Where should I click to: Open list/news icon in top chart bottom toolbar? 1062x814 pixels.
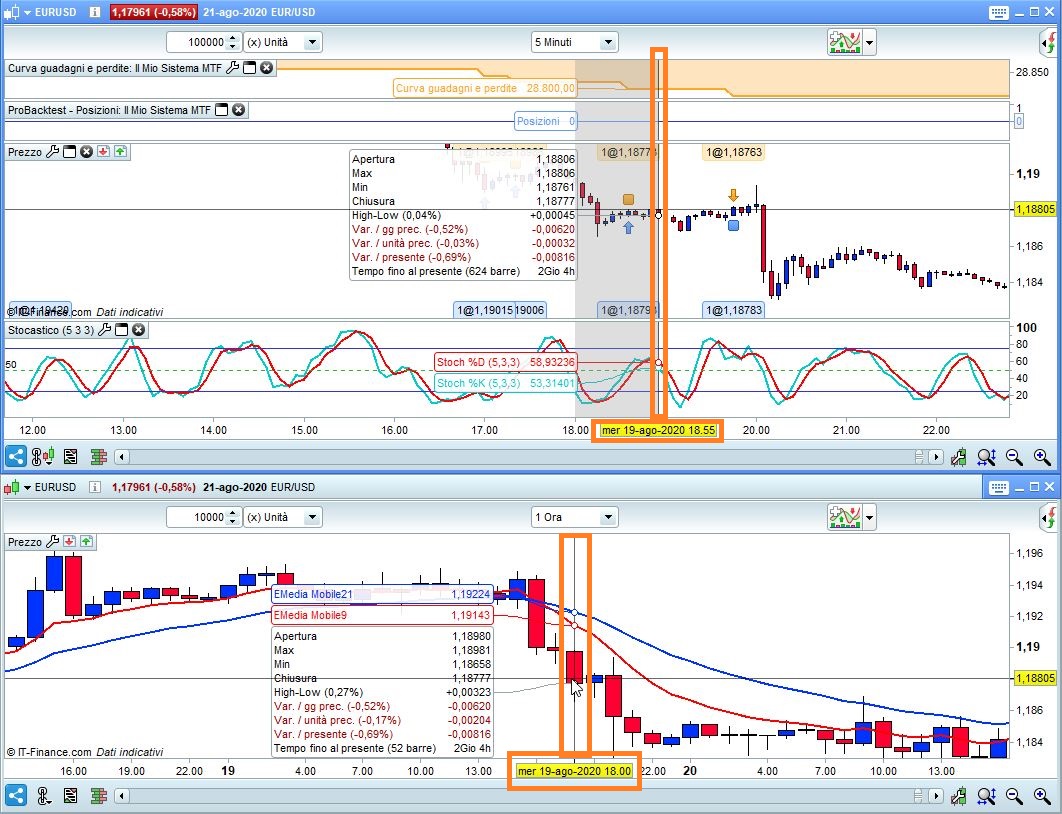[x=70, y=457]
